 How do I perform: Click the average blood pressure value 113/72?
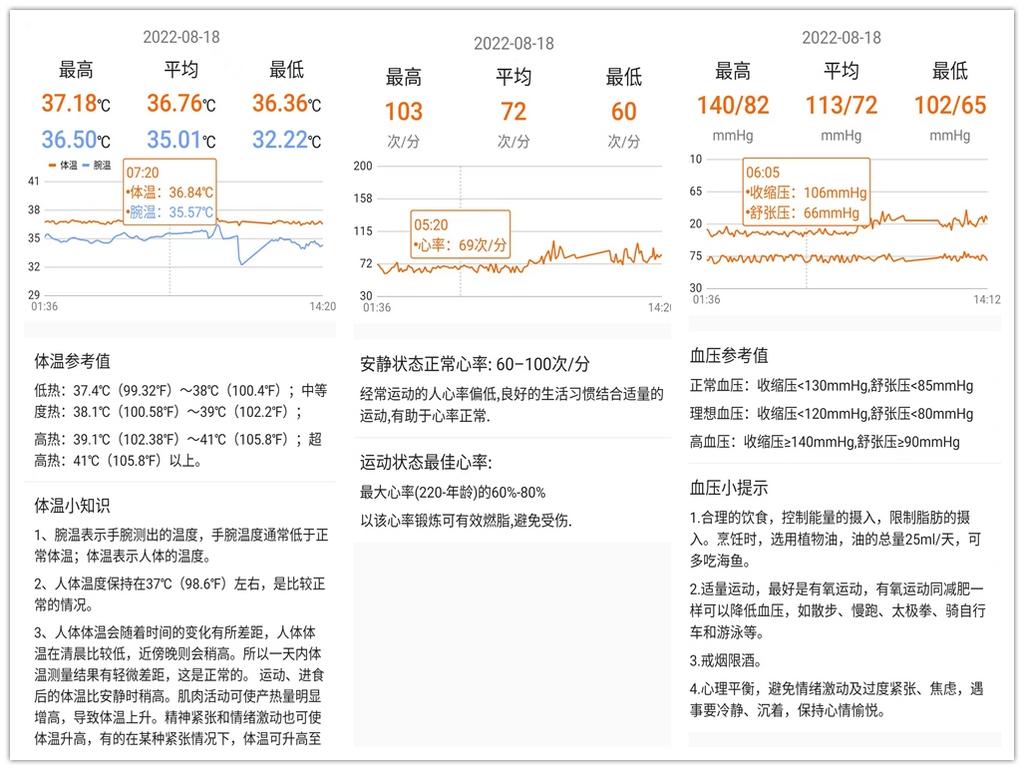(845, 105)
